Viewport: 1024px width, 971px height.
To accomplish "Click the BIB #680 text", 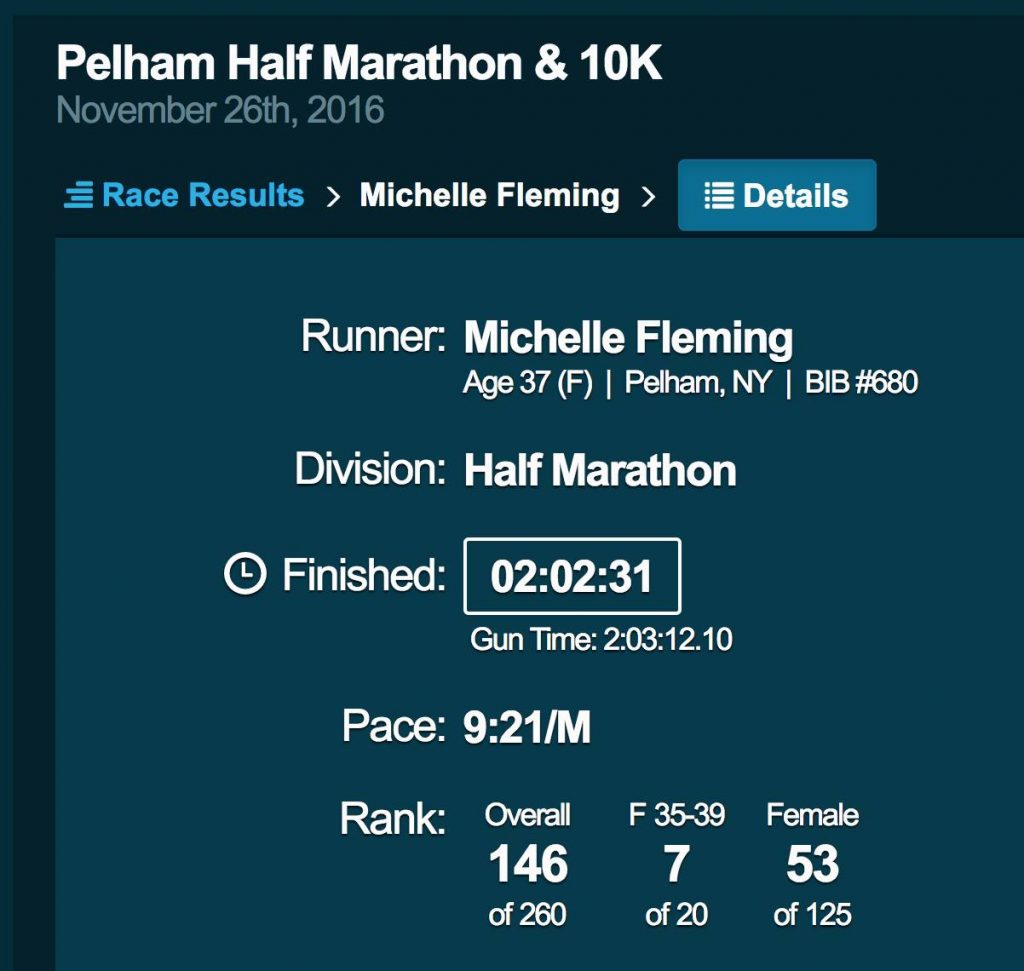I will (861, 382).
